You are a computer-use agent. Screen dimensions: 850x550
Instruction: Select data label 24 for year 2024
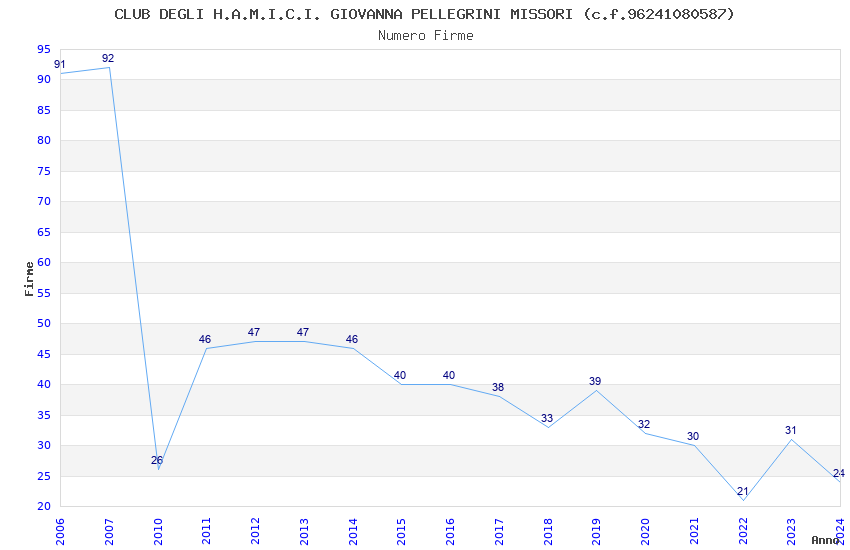tap(839, 473)
